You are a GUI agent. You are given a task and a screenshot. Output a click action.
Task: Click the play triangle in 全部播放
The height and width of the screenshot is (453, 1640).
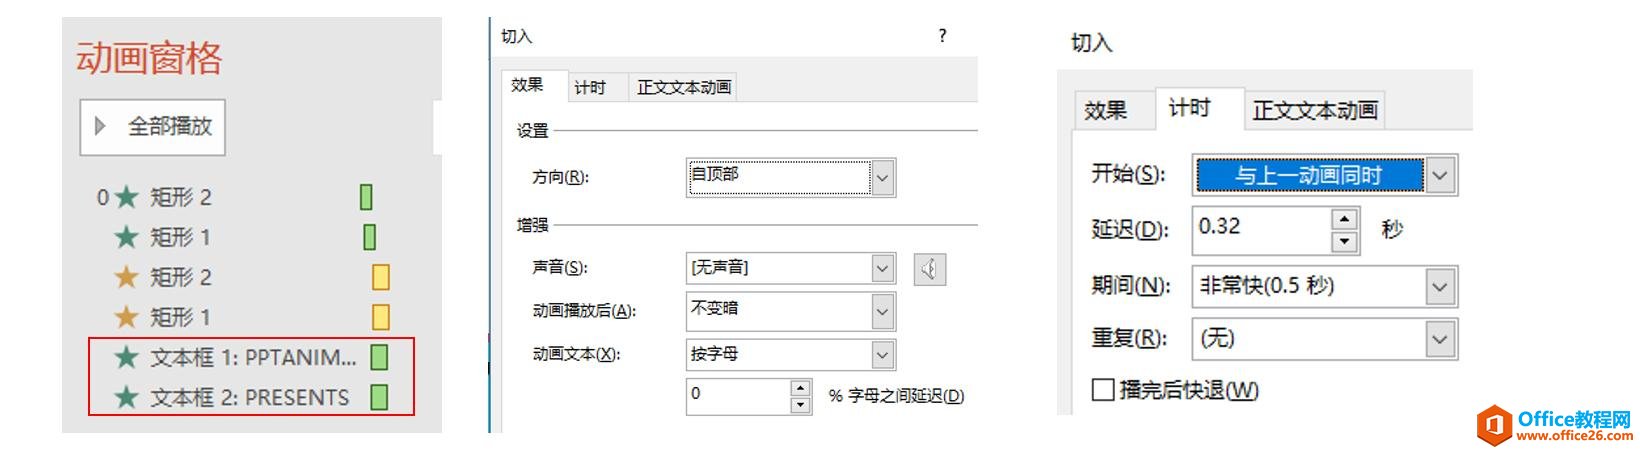coord(100,126)
